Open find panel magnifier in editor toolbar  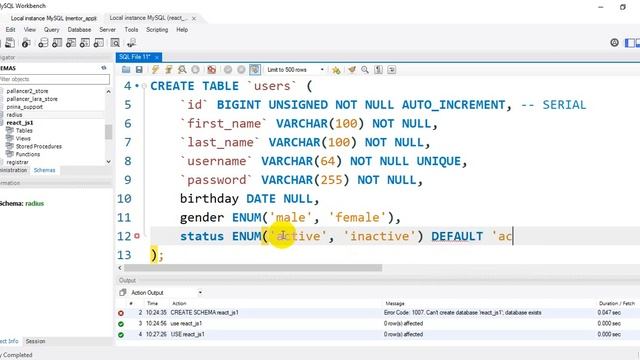point(365,70)
